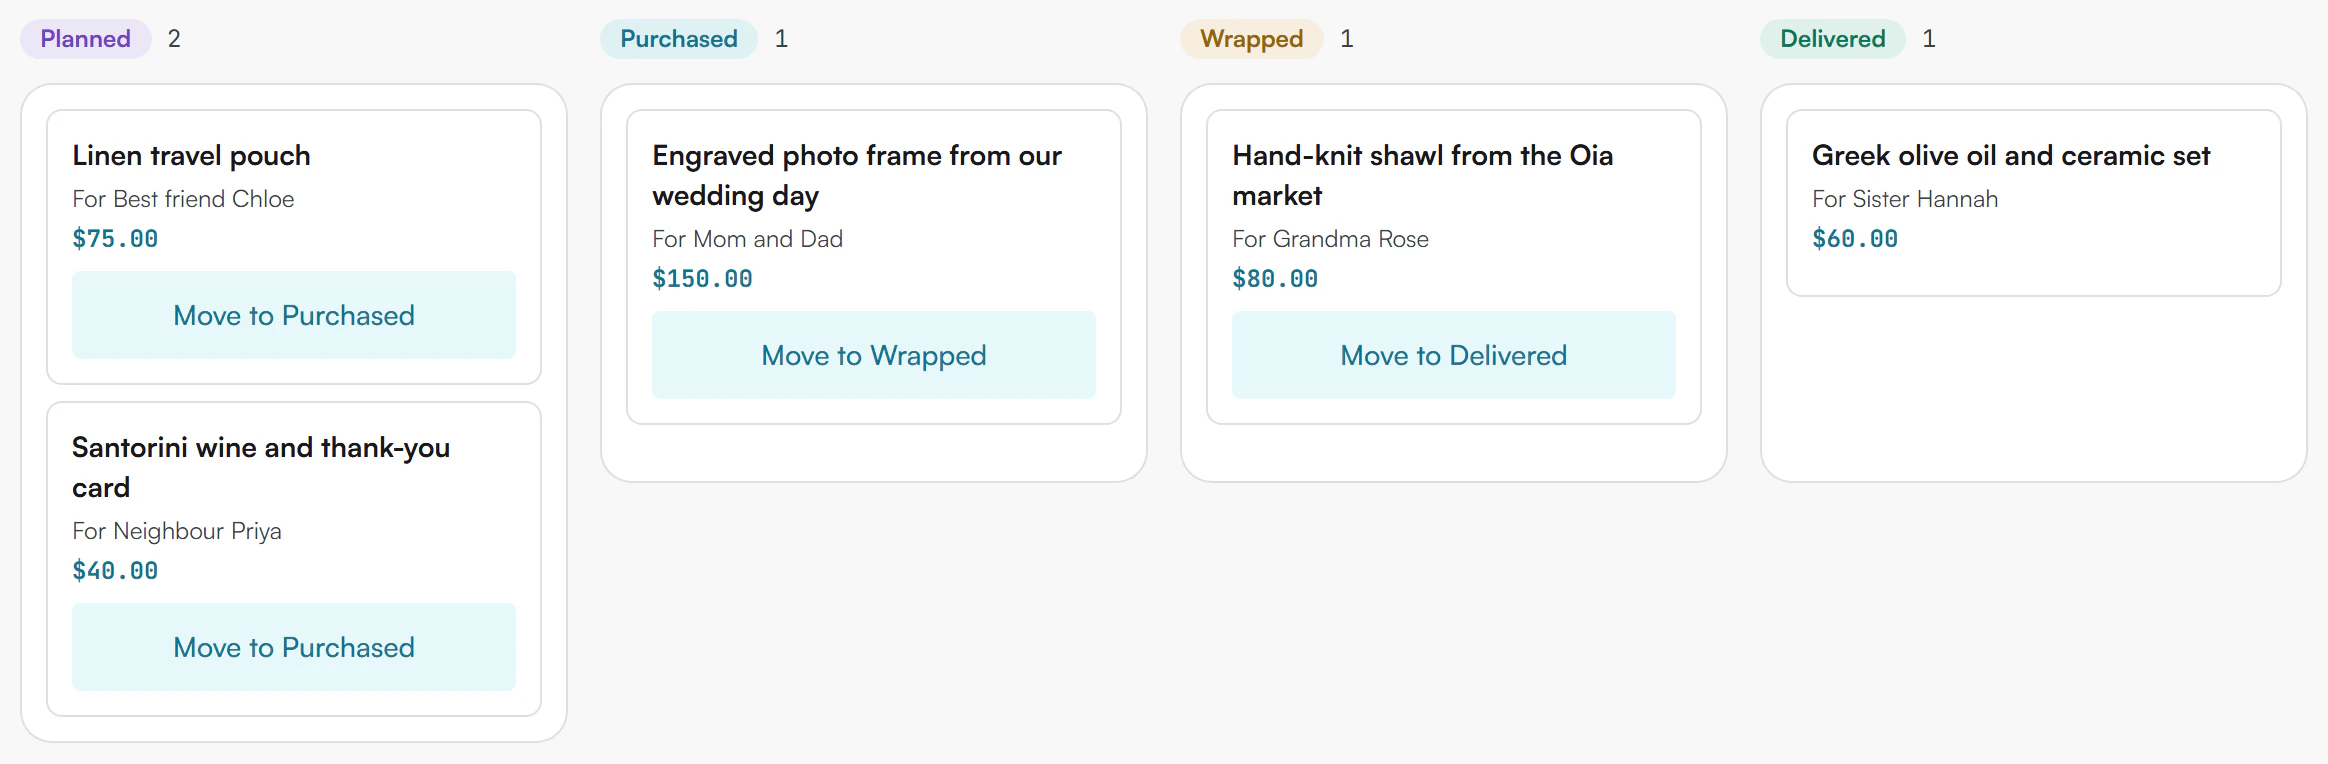
Task: Select the Delivered column label
Action: click(1833, 39)
